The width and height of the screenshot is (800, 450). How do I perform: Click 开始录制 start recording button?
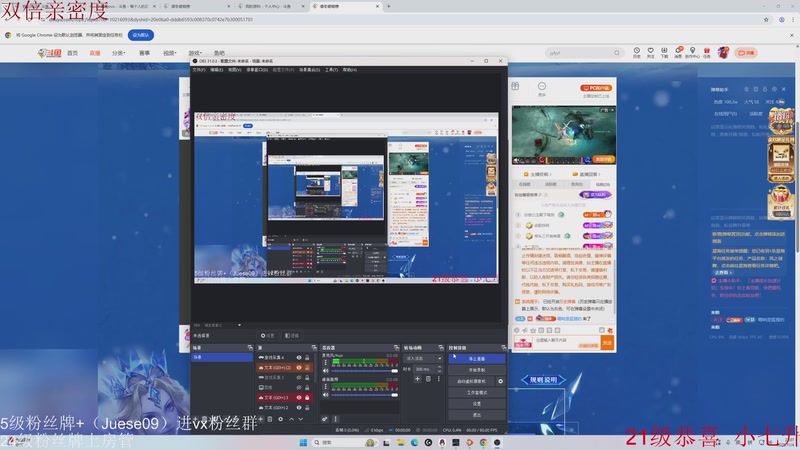coord(477,370)
